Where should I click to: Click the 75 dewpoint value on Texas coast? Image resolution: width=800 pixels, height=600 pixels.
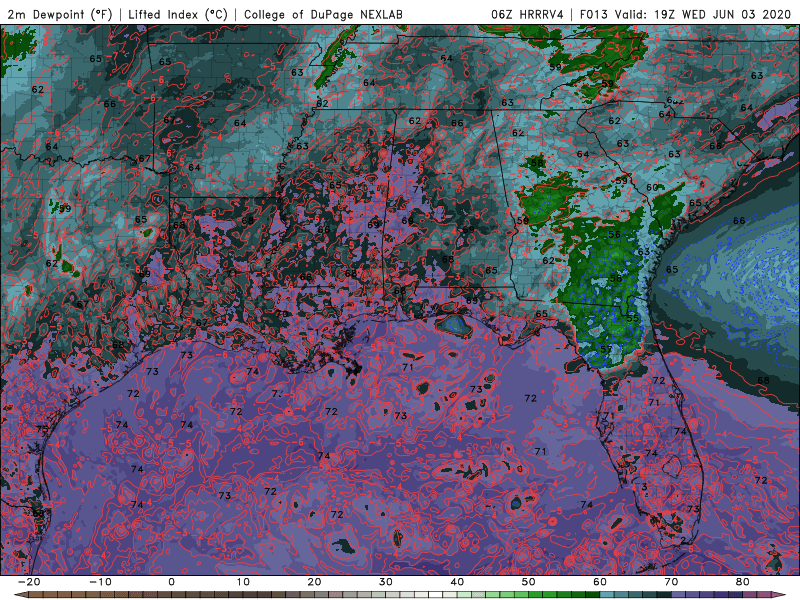pos(42,430)
